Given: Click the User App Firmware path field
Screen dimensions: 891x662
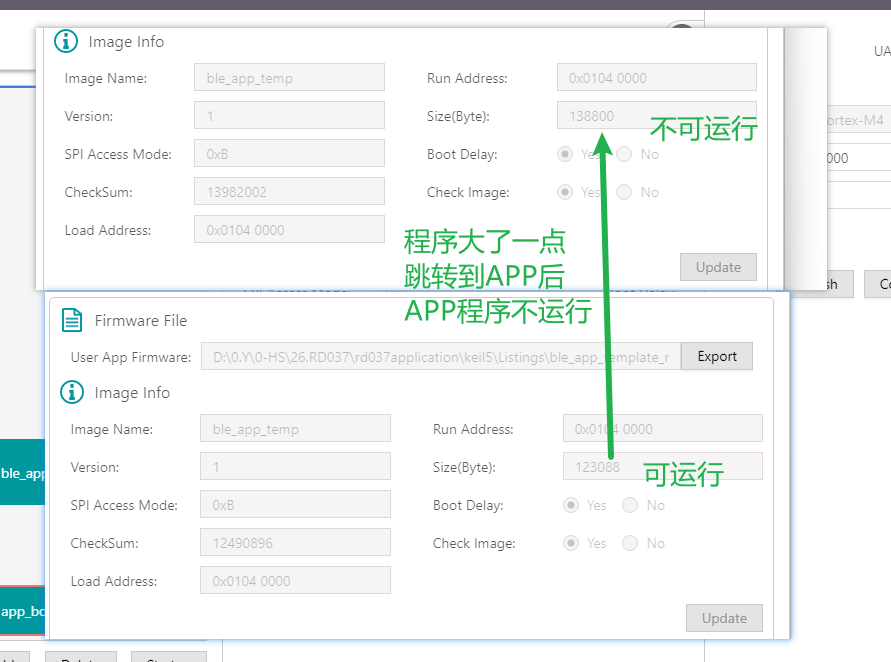Looking at the screenshot, I should [440, 357].
